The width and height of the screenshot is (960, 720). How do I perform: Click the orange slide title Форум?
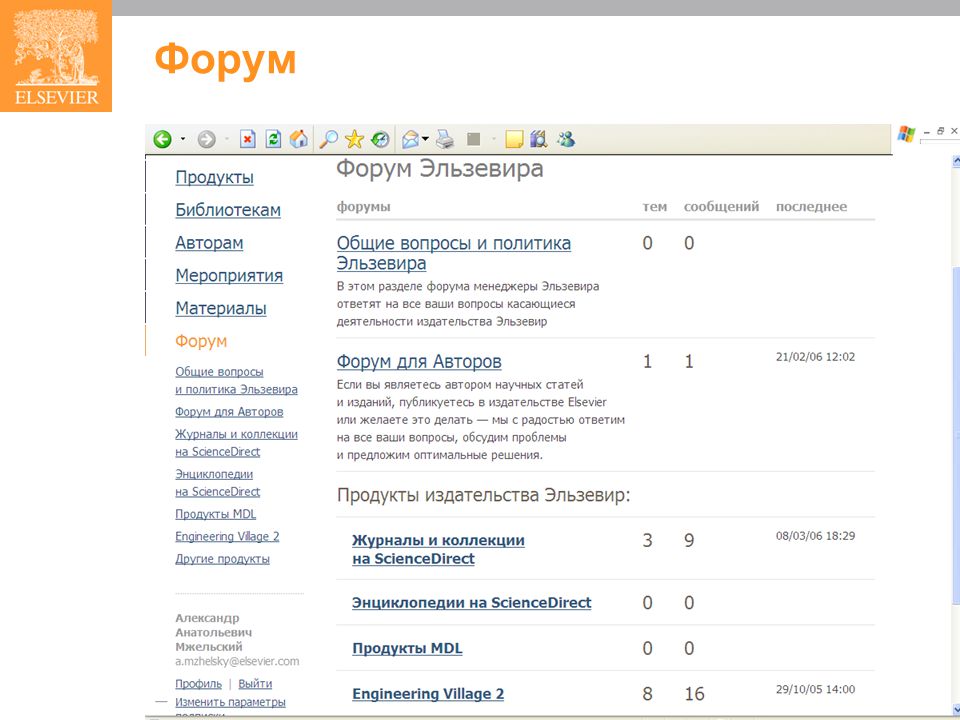(225, 60)
